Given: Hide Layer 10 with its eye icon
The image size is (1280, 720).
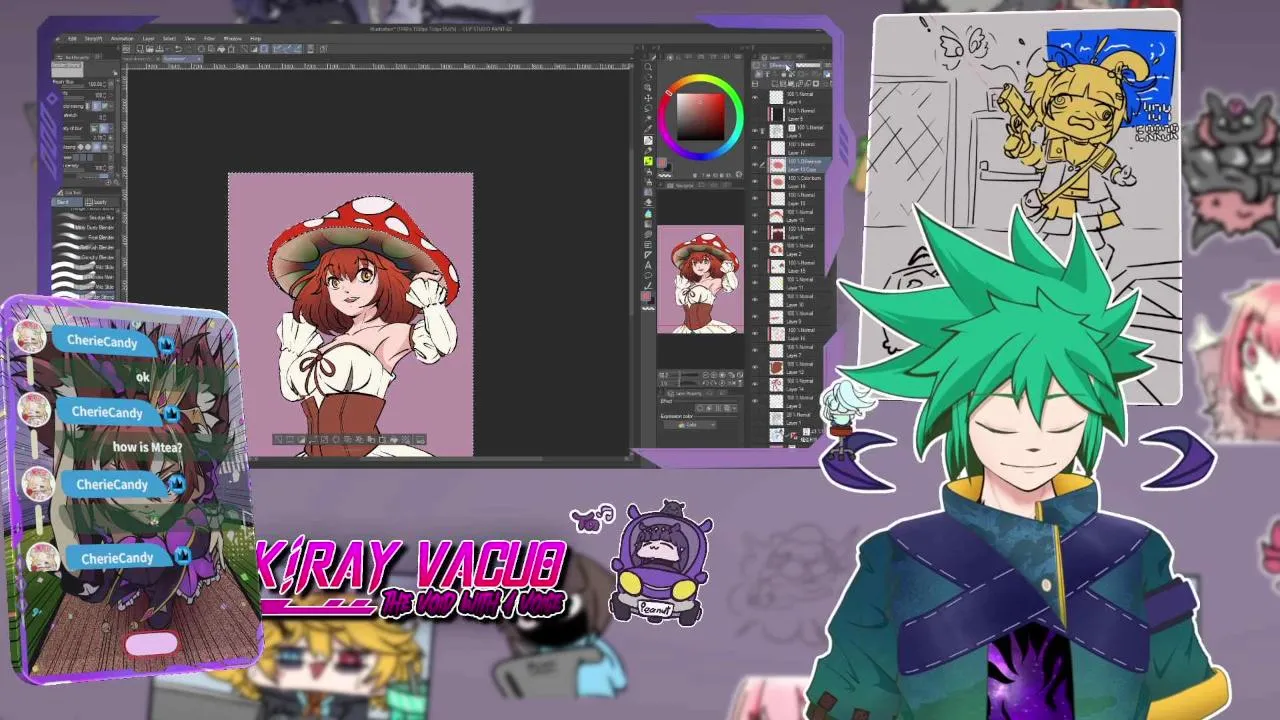Looking at the screenshot, I should coord(755,300).
